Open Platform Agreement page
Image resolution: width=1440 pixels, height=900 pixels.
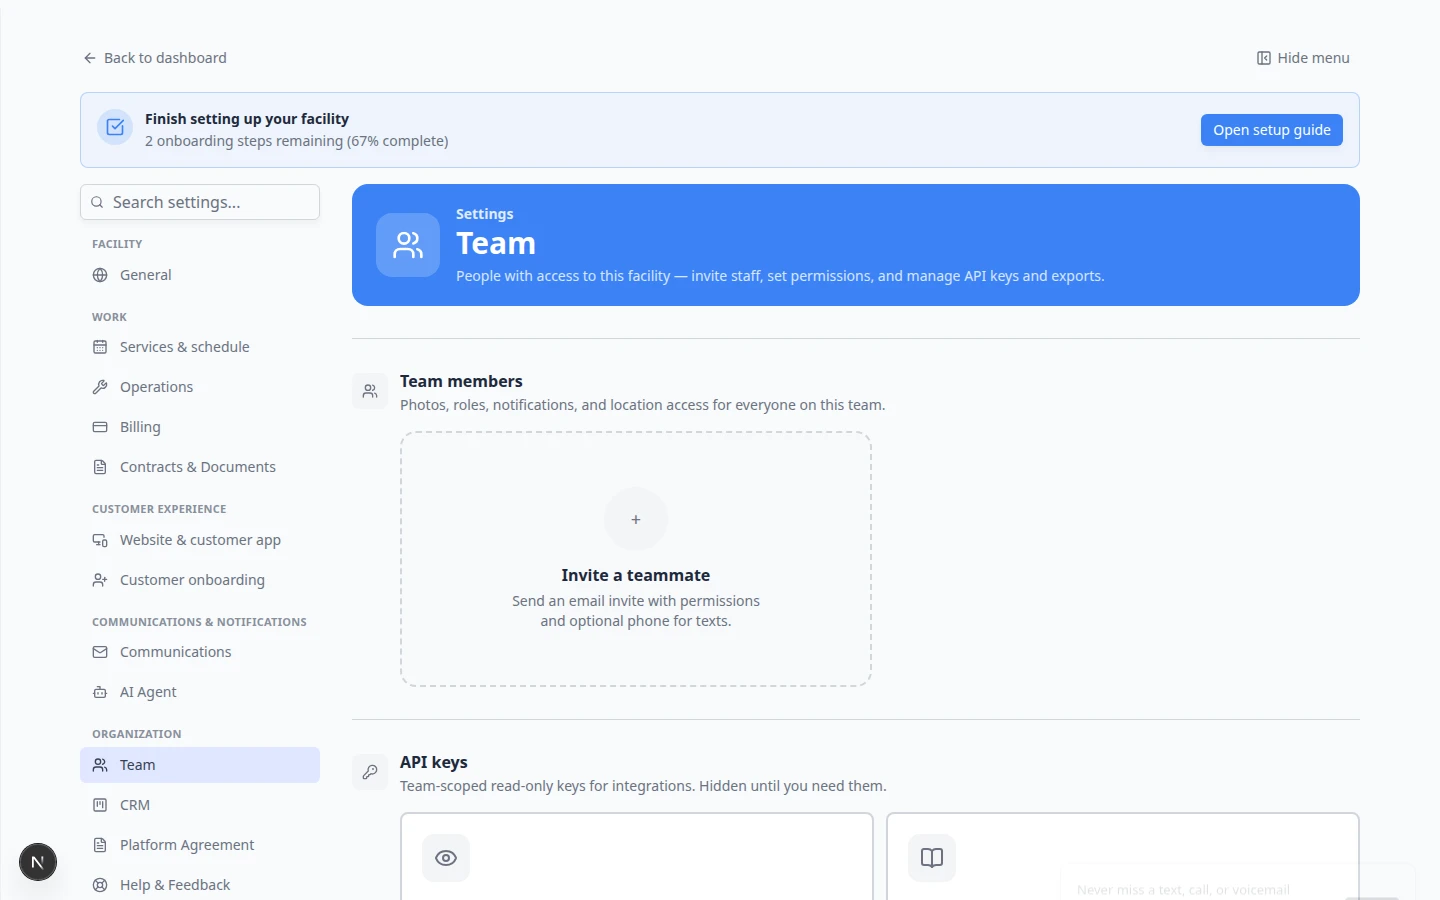click(200, 845)
